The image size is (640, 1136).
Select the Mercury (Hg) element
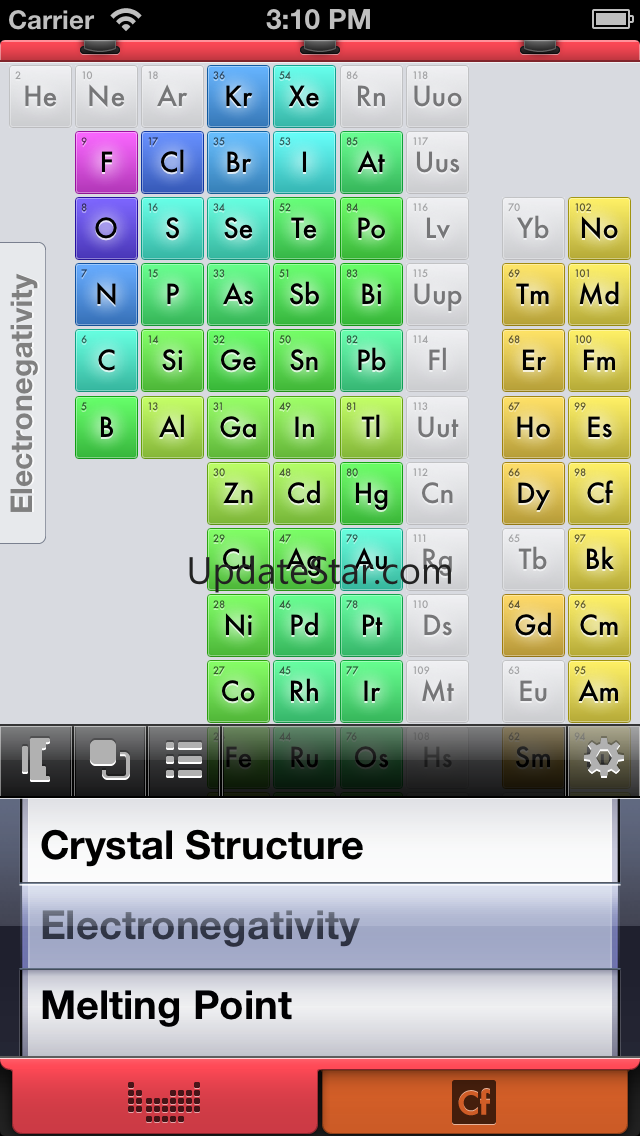pyautogui.click(x=371, y=493)
